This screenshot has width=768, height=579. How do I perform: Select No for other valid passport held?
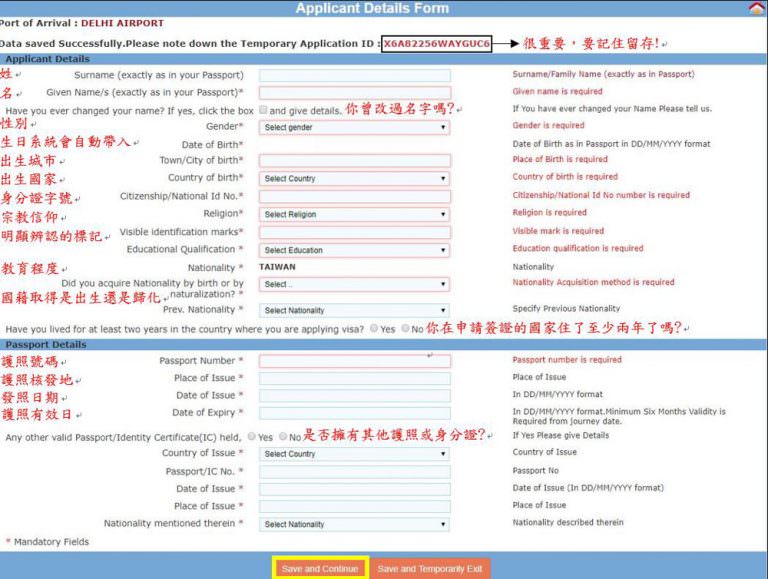point(283,437)
